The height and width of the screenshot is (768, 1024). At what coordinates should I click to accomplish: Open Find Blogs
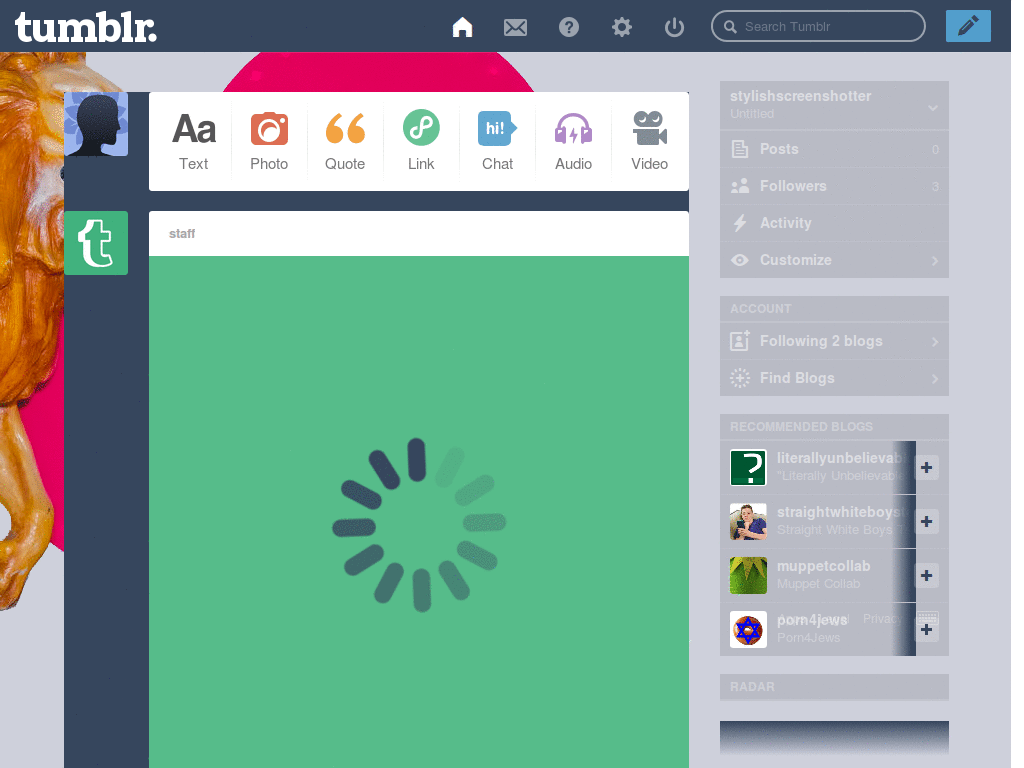click(x=834, y=378)
